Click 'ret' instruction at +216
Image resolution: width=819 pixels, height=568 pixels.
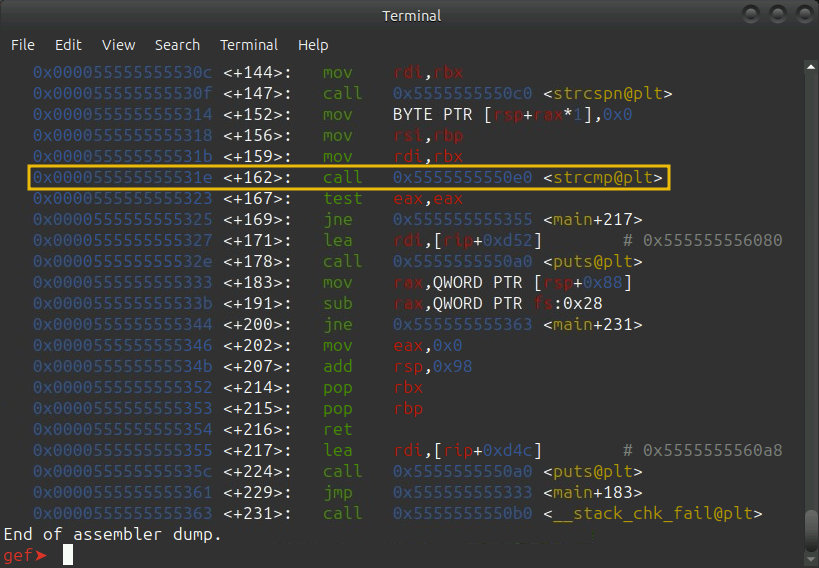(338, 430)
